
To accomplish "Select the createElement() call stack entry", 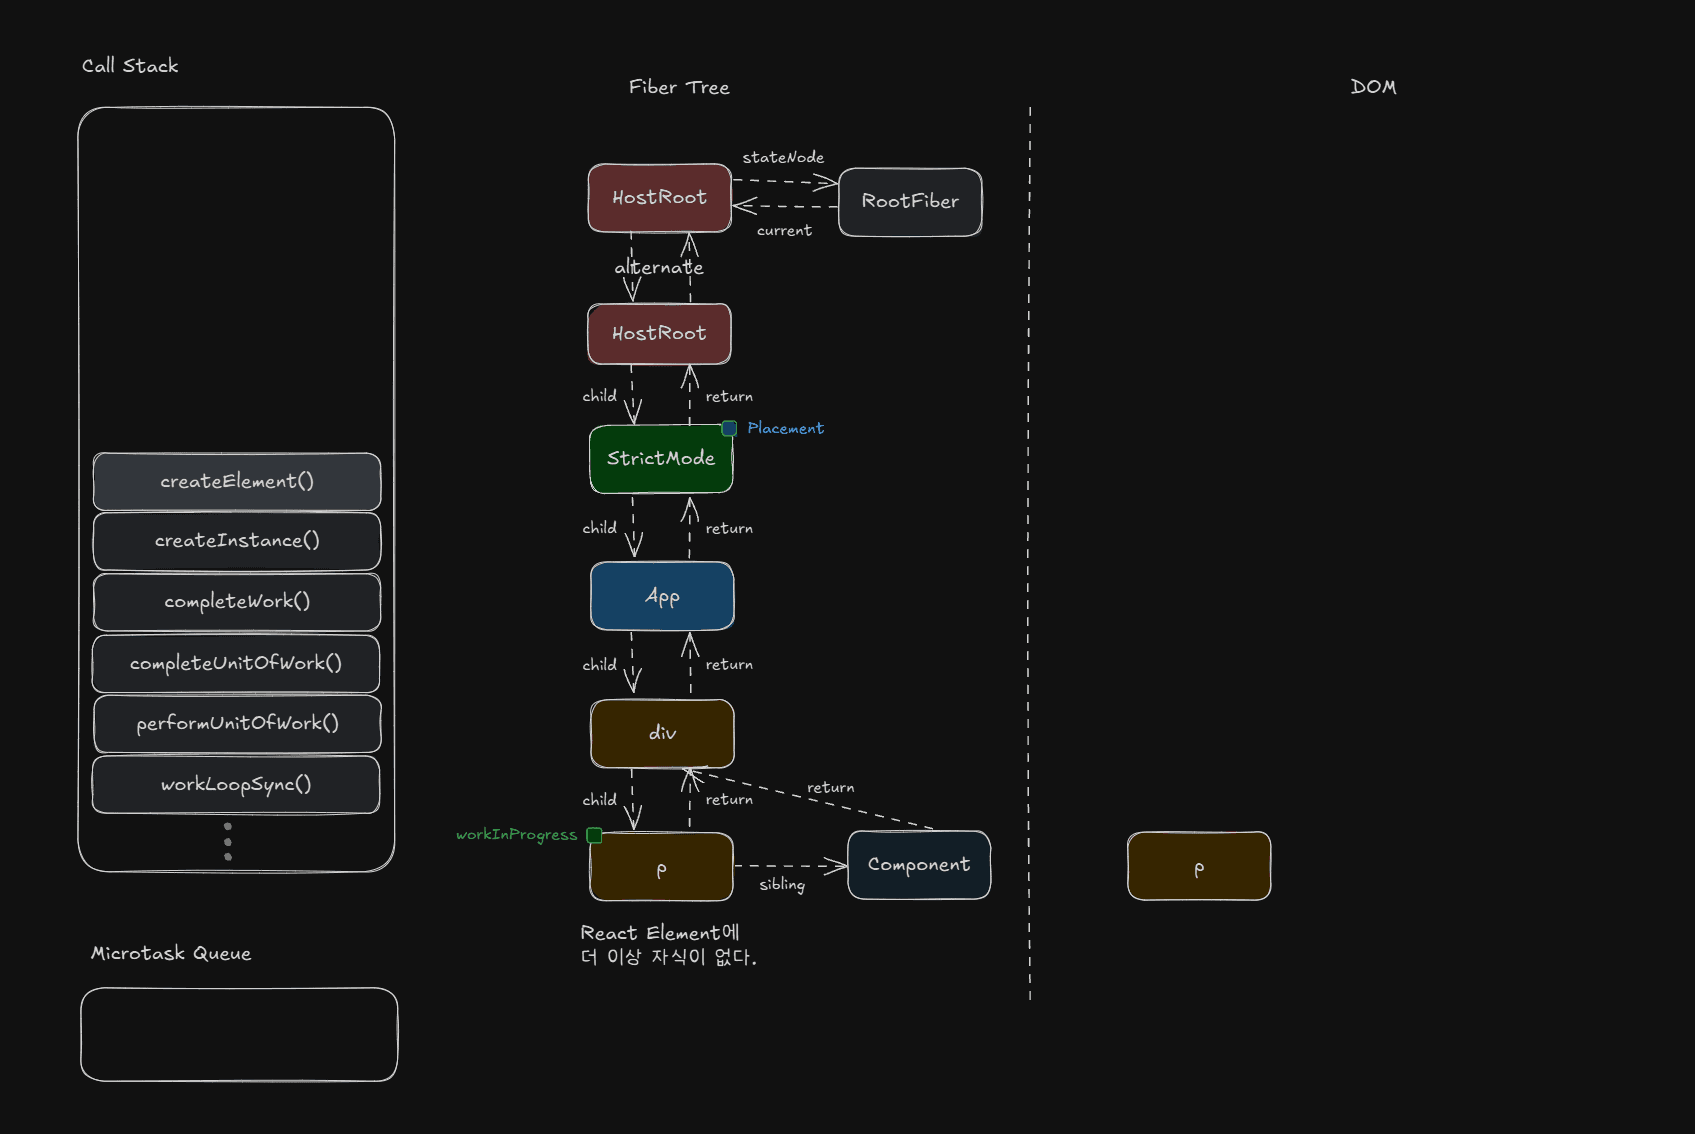I will click(237, 481).
